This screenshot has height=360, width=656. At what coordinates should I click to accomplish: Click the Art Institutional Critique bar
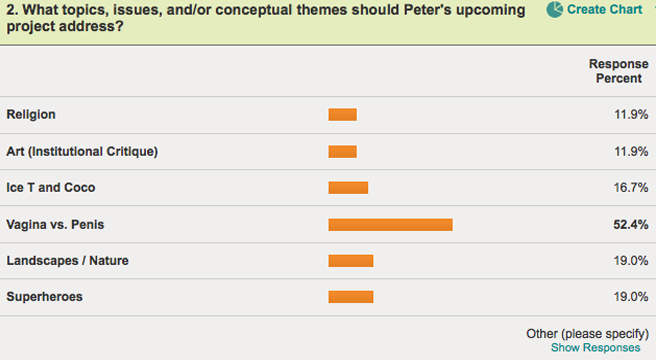[x=343, y=152]
